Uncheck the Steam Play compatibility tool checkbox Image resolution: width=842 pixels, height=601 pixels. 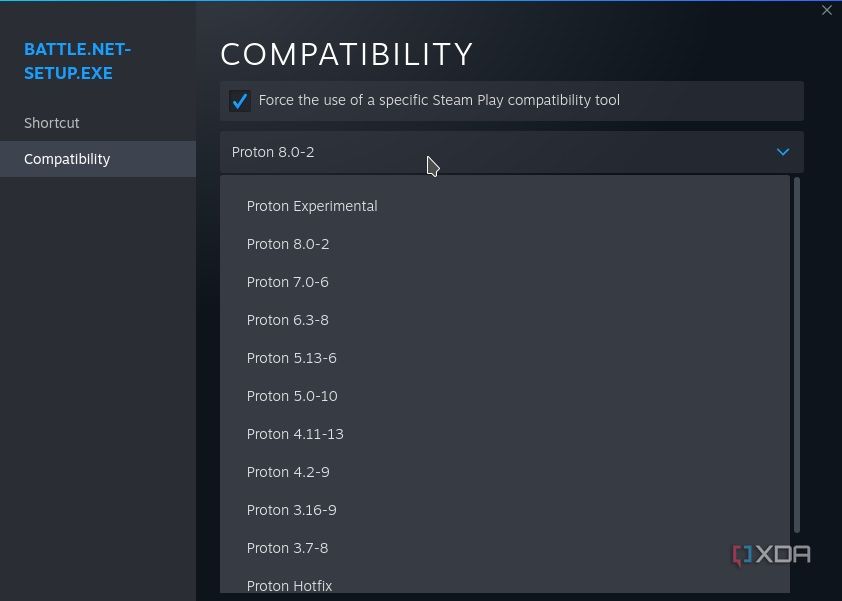click(x=240, y=100)
